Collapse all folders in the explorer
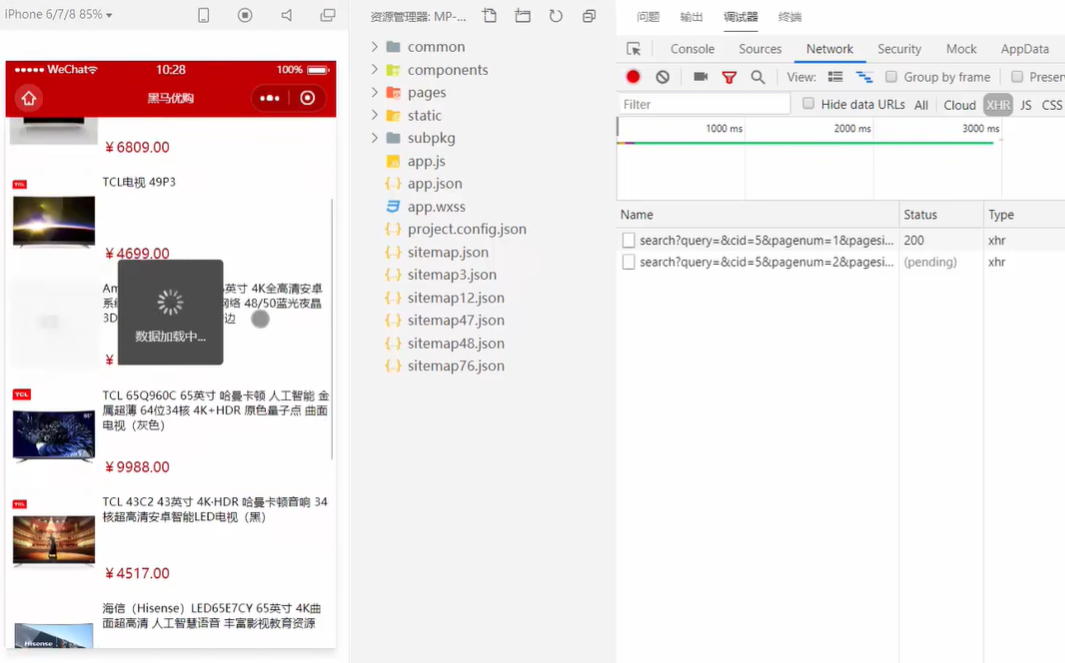 (589, 16)
